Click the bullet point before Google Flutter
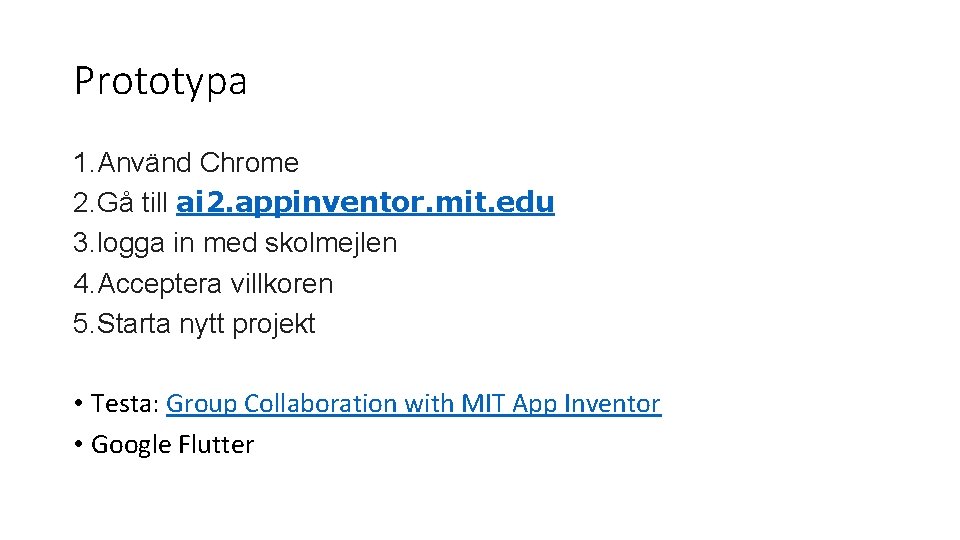The image size is (960, 540). (78, 445)
